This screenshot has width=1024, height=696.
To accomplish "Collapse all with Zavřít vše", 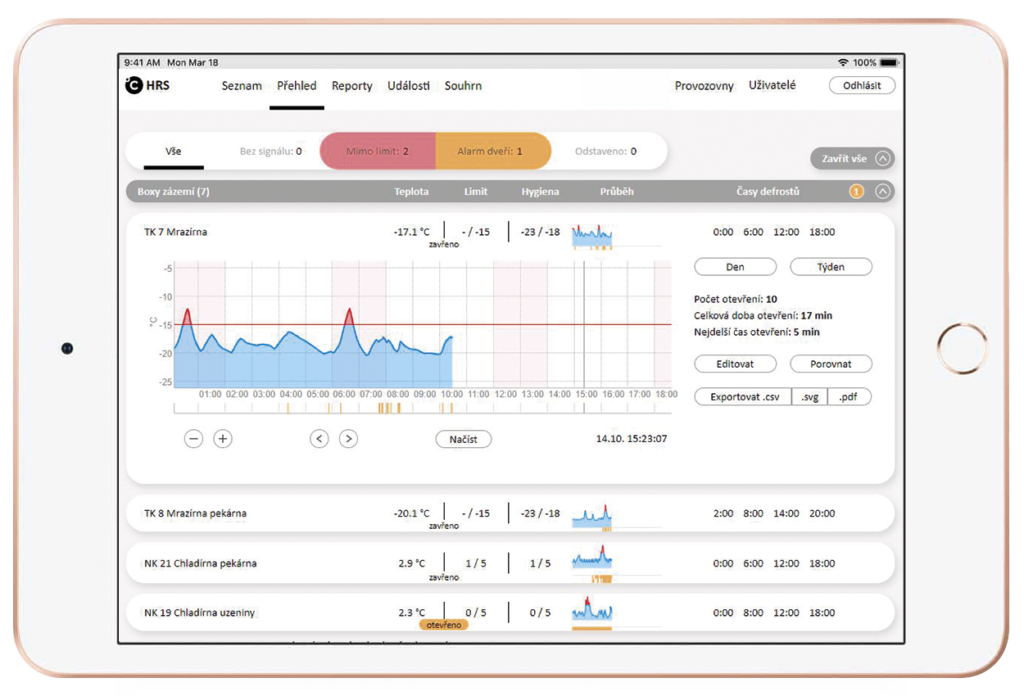I will click(x=852, y=158).
